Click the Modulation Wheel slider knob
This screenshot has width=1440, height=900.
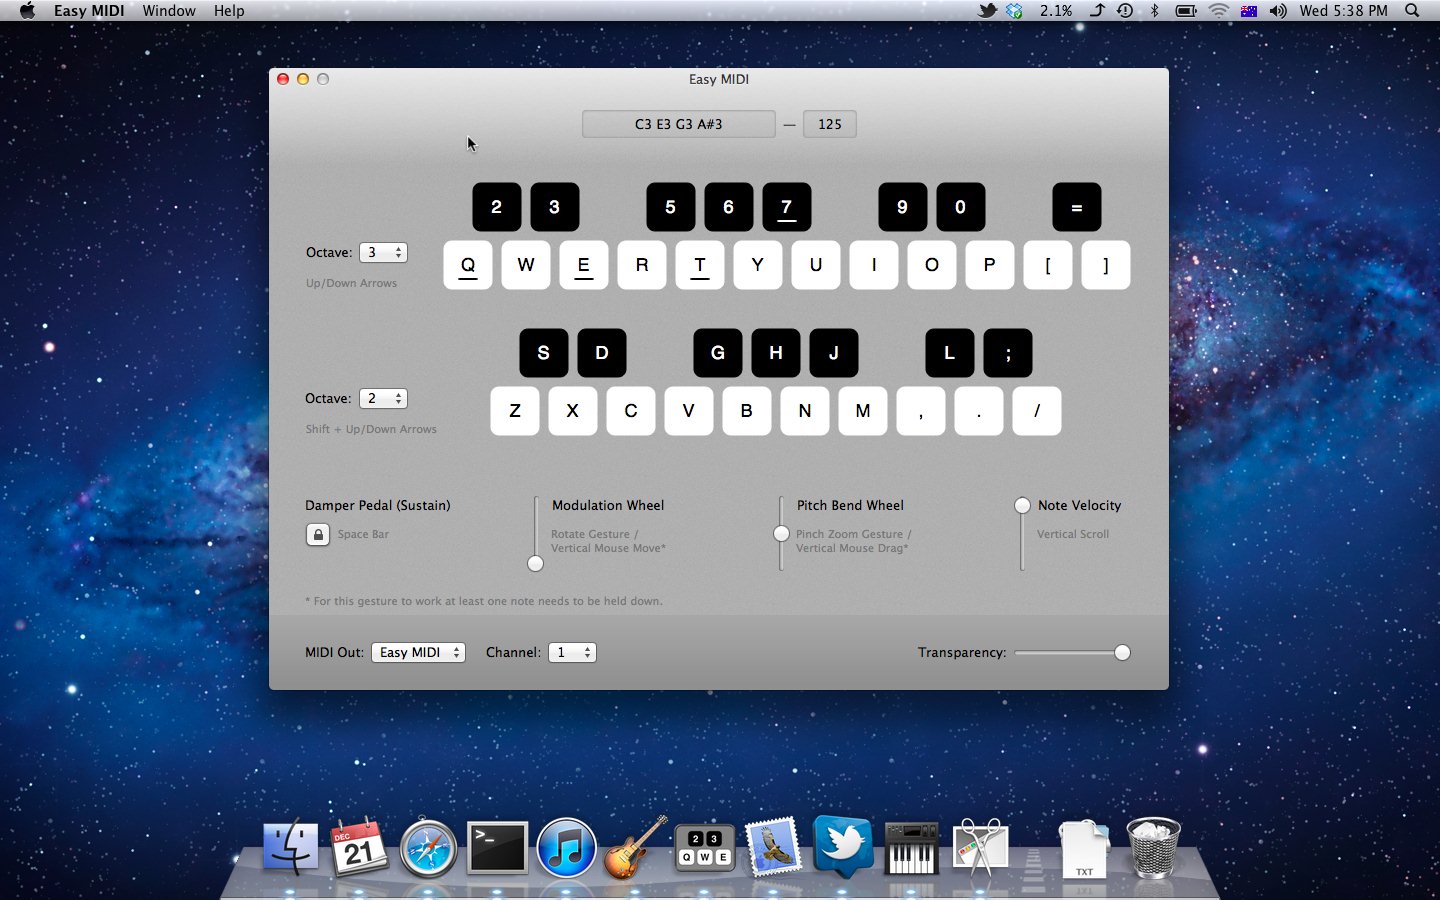[x=536, y=564]
